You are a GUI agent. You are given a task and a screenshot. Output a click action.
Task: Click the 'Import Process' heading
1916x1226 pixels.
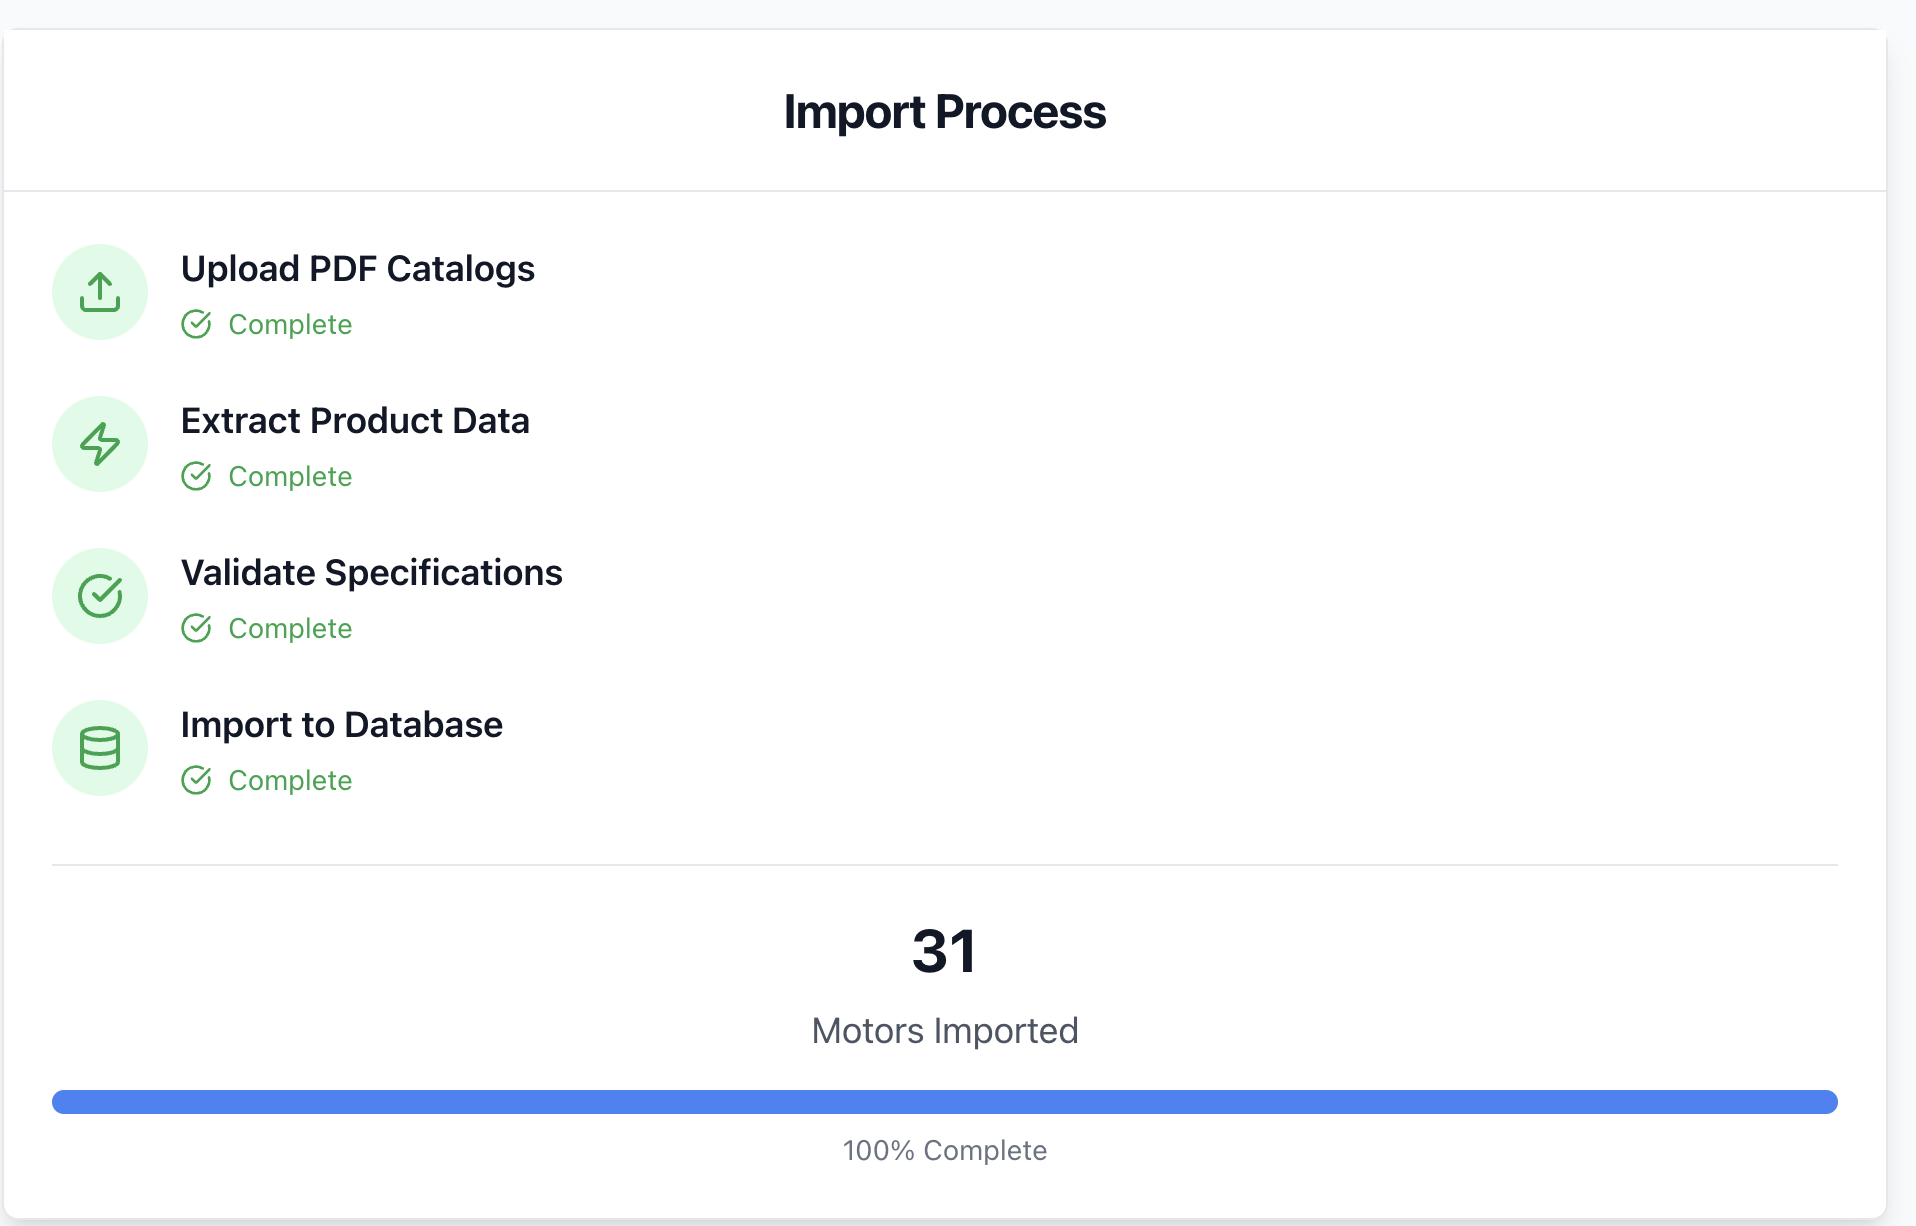[945, 112]
